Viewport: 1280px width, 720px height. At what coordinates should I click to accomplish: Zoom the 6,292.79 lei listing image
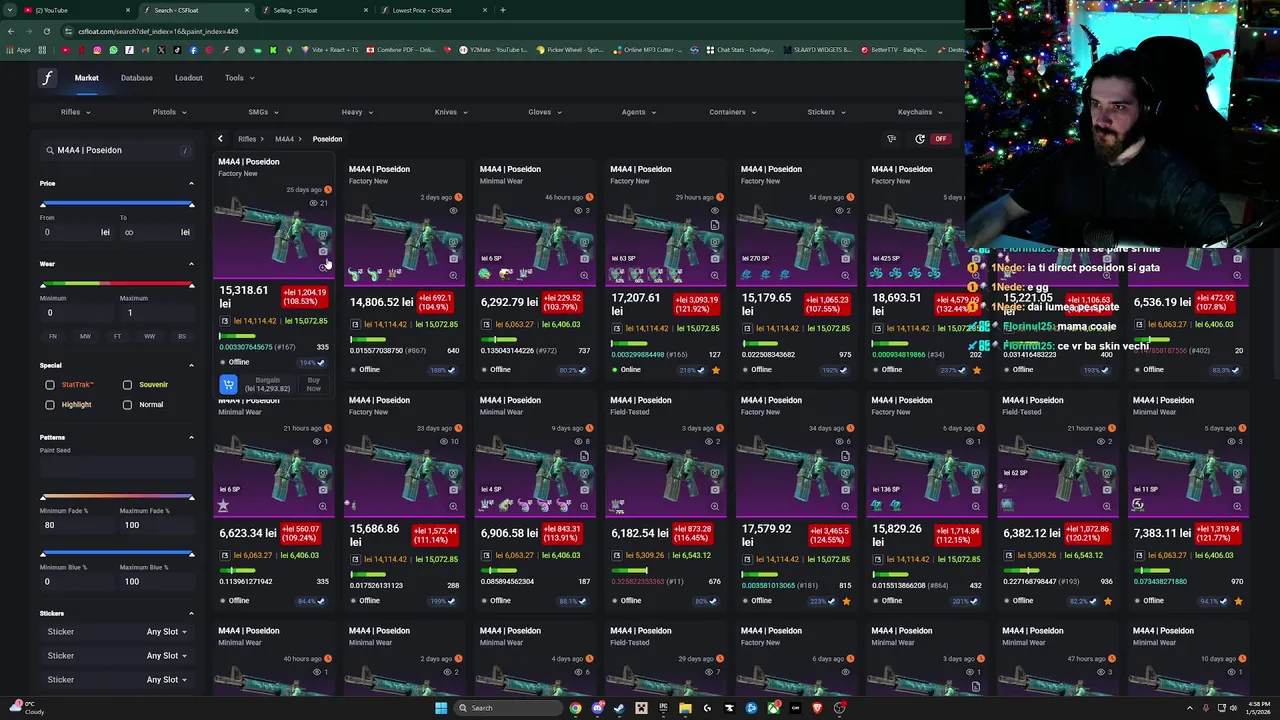point(584,275)
